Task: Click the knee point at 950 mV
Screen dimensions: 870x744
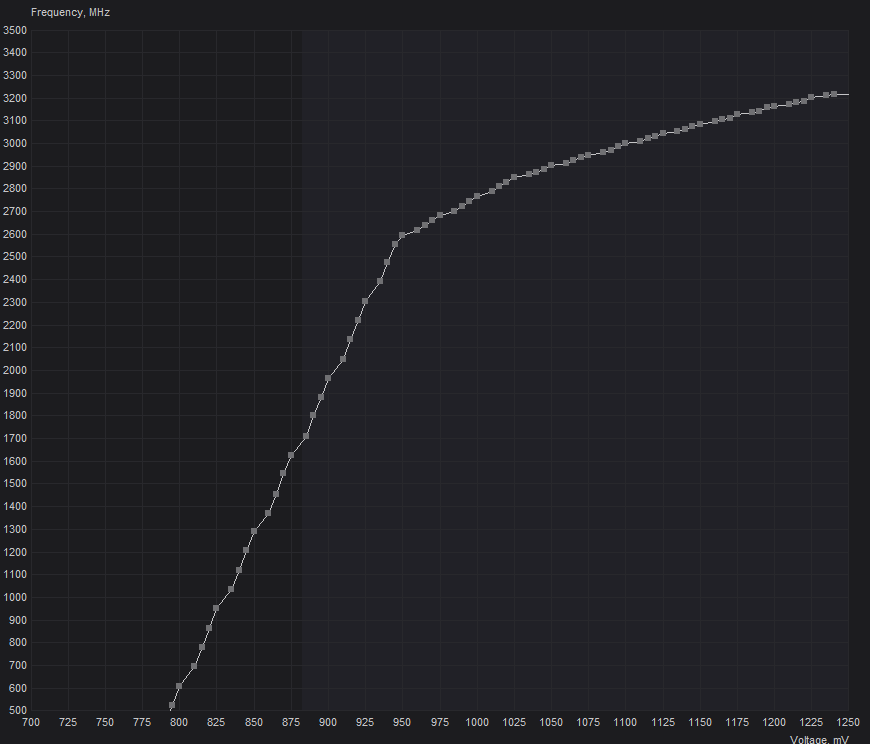Action: [402, 235]
